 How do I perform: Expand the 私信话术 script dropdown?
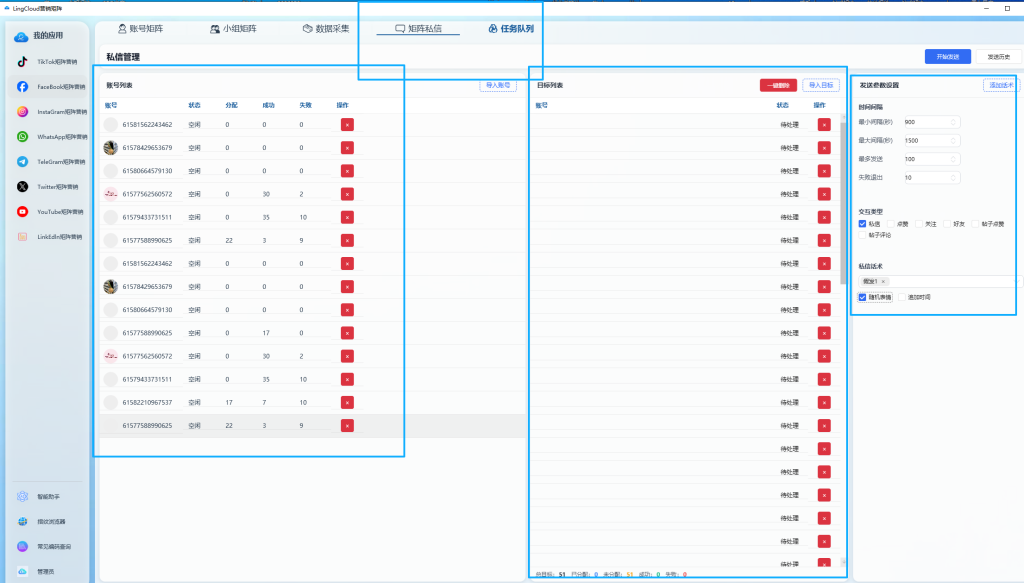tap(938, 281)
